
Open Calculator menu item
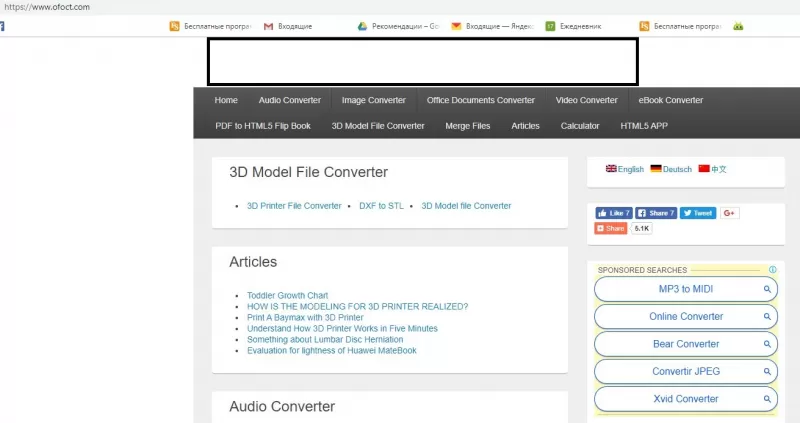[x=580, y=126]
